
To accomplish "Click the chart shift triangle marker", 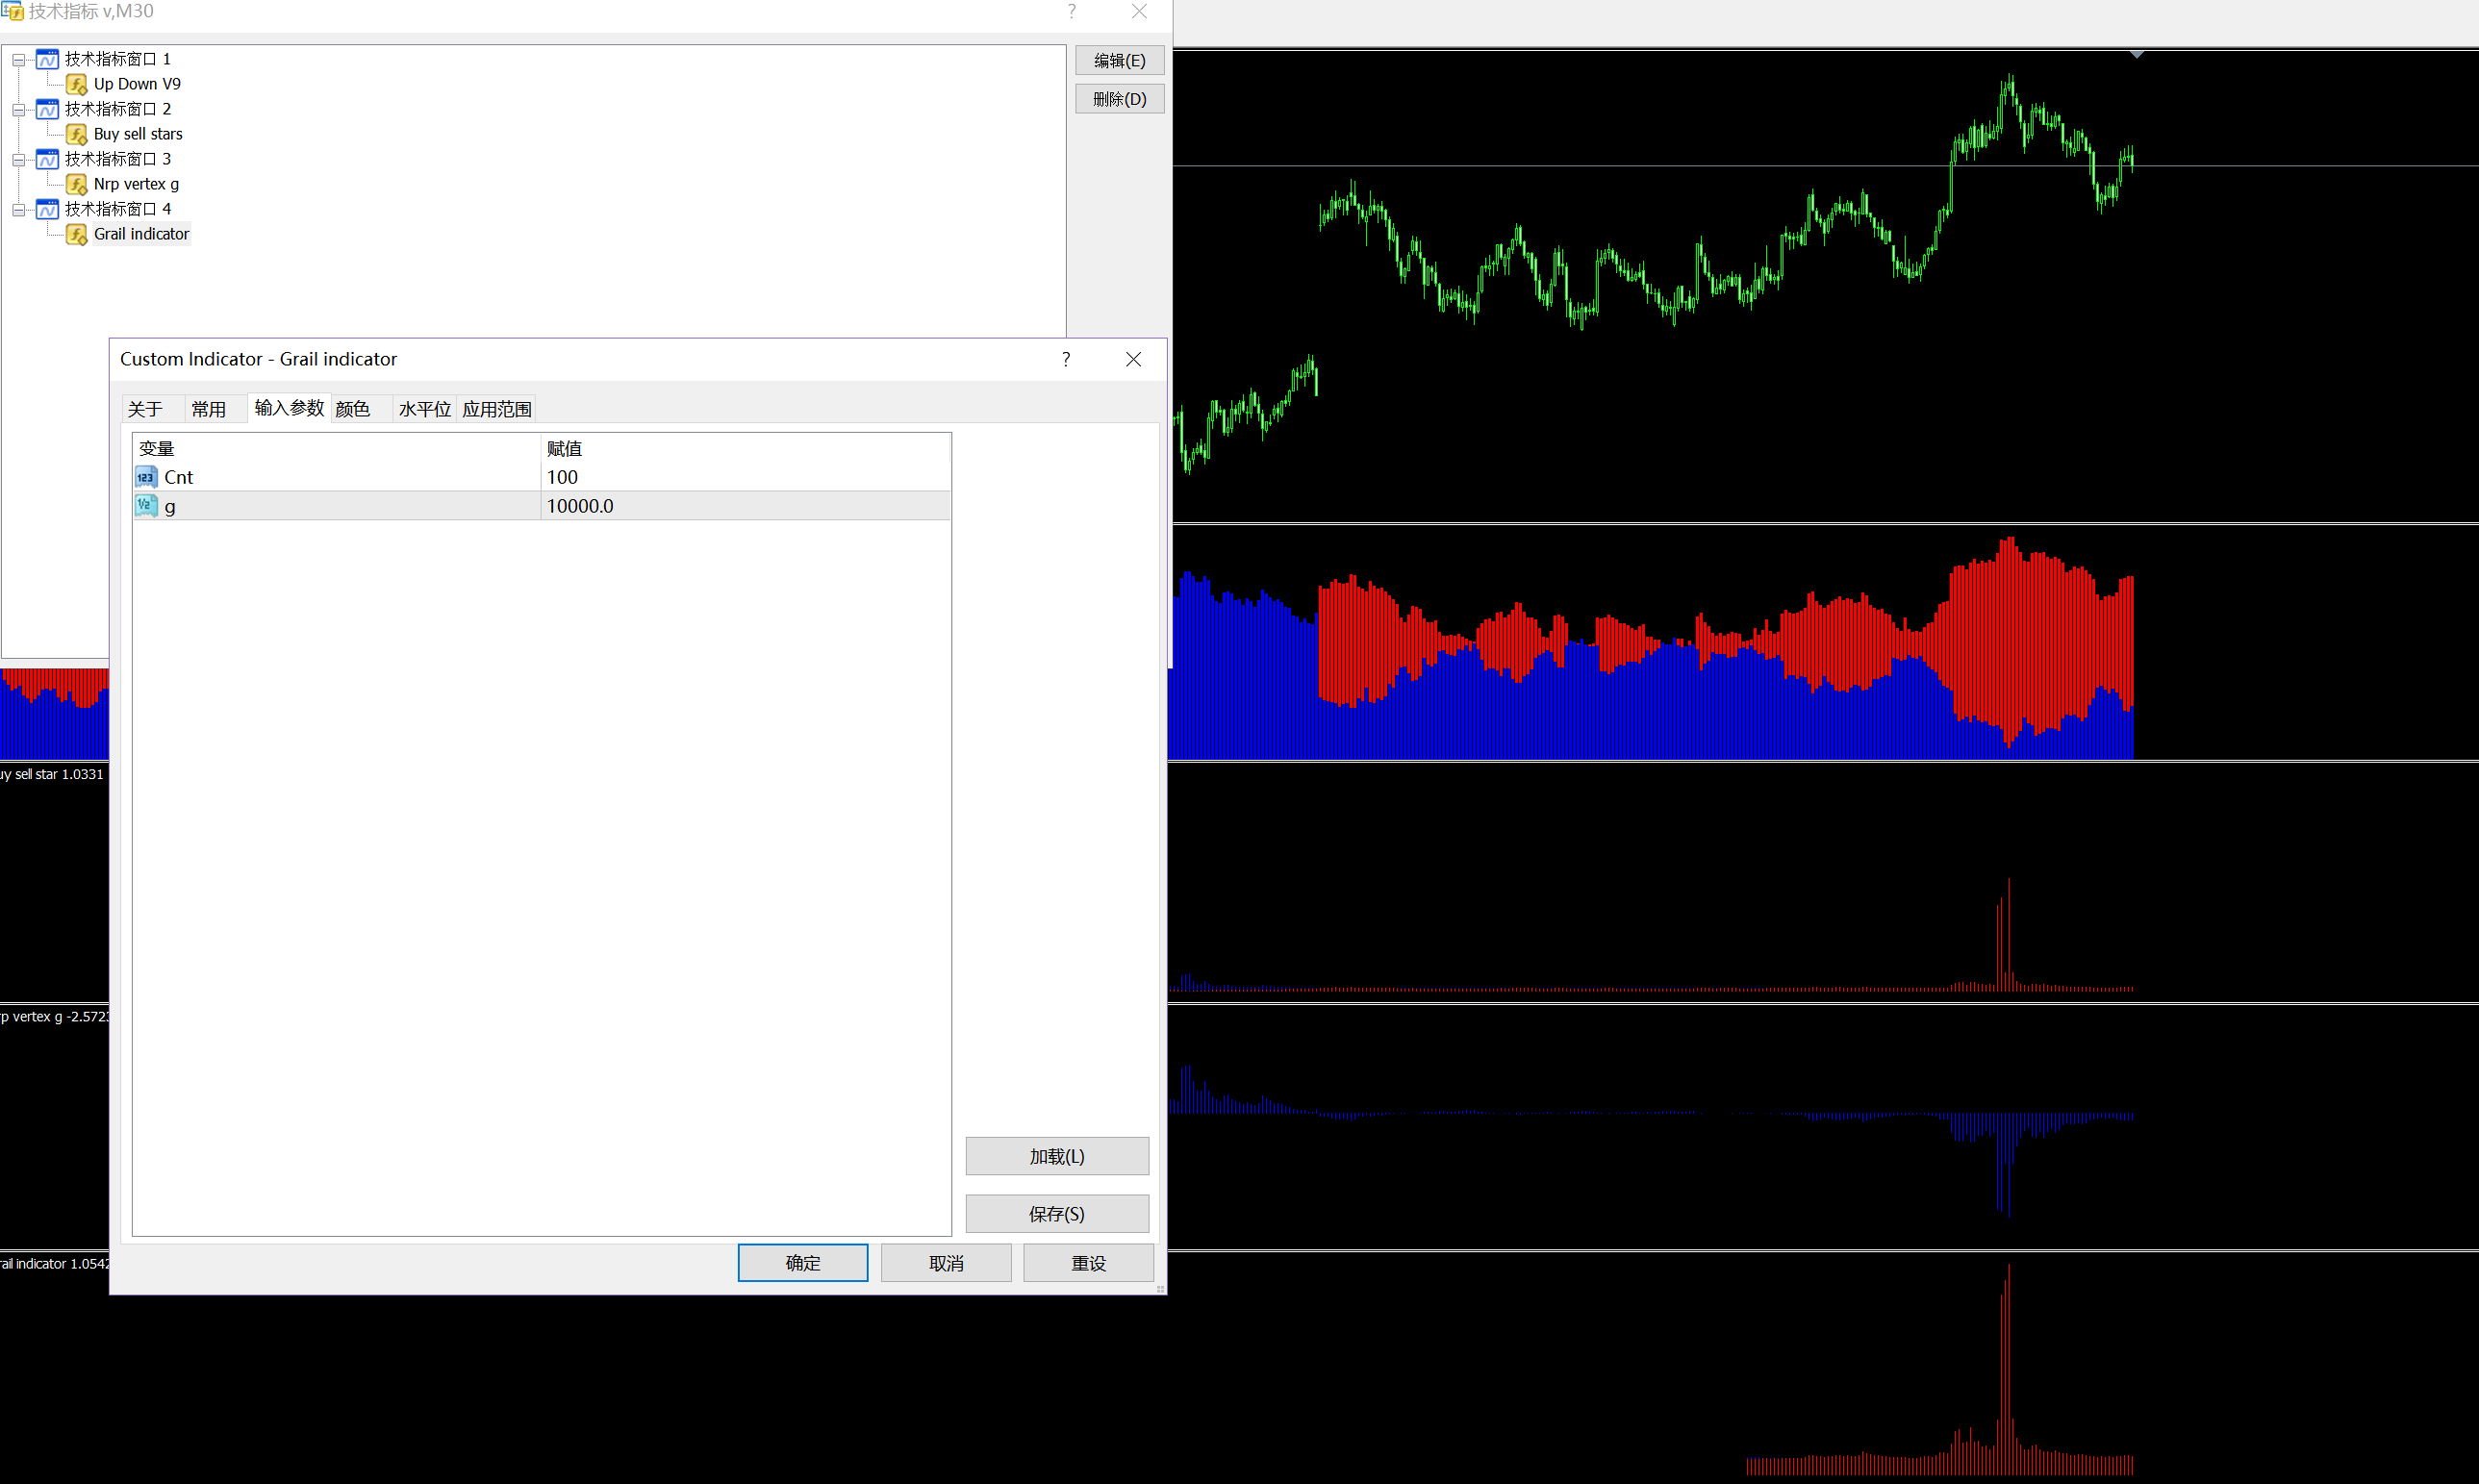I will click(x=2136, y=55).
